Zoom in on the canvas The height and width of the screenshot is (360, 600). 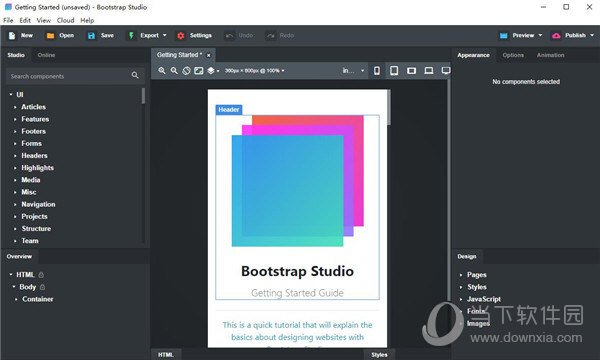162,70
